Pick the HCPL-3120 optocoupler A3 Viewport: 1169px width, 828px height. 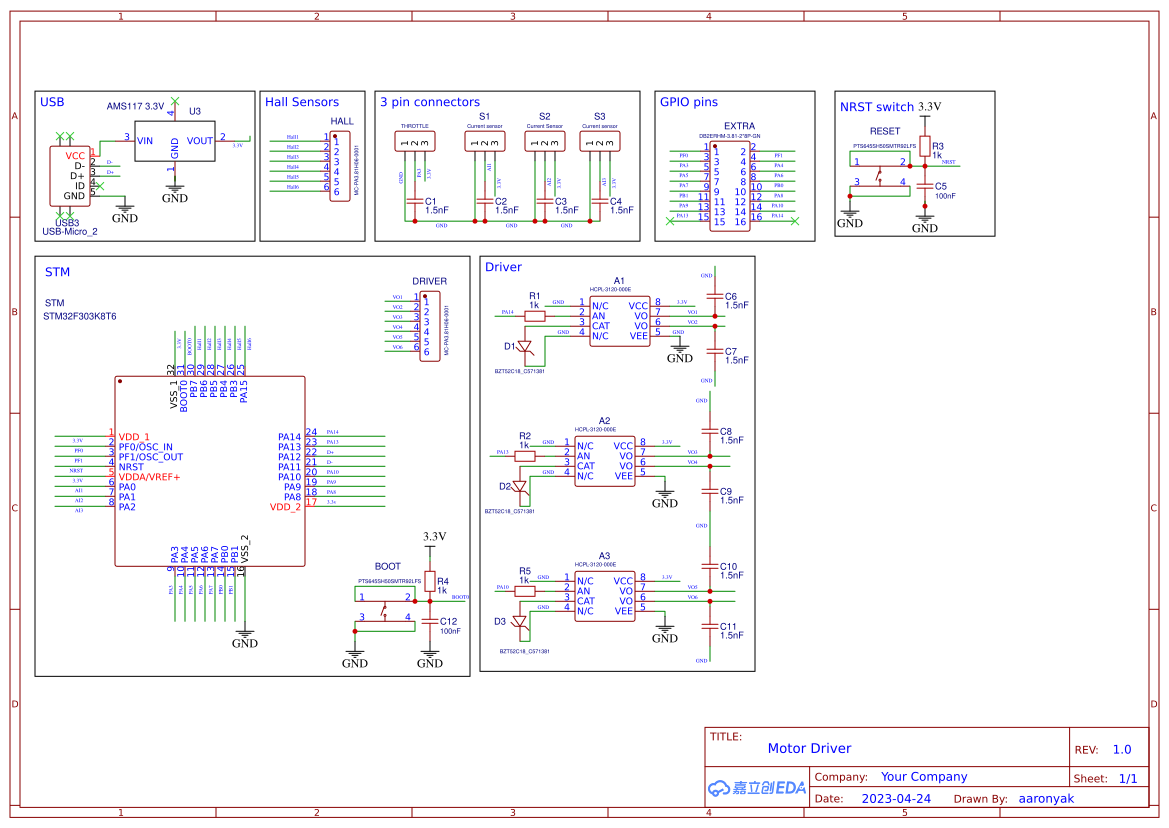point(604,595)
